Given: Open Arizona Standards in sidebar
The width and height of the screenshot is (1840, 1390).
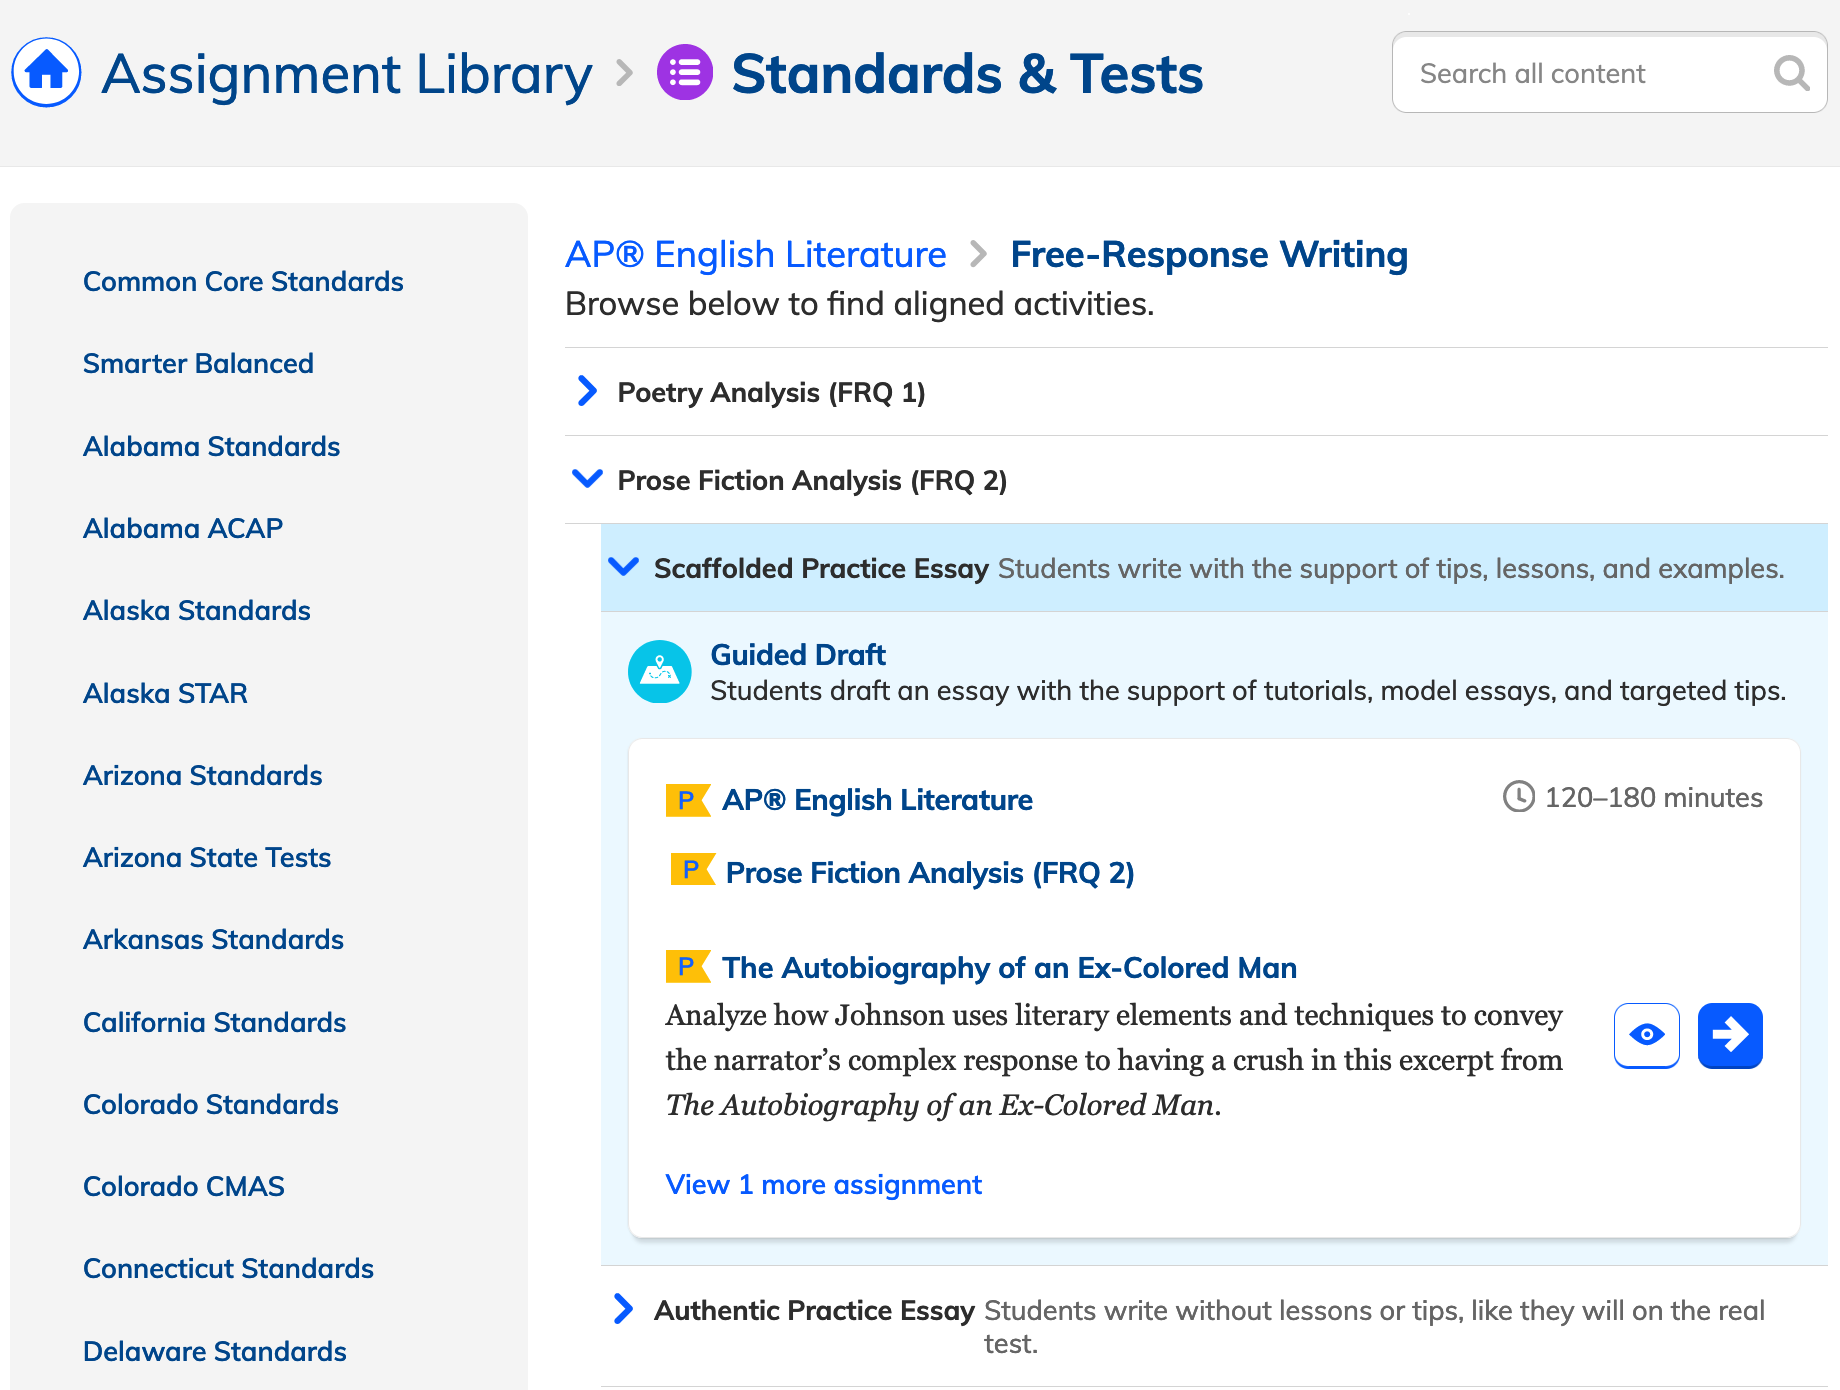Looking at the screenshot, I should pyautogui.click(x=202, y=775).
